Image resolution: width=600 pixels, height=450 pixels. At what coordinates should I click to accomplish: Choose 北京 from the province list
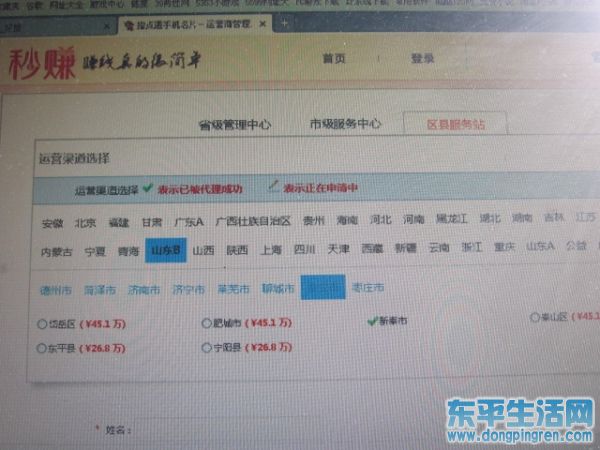pyautogui.click(x=86, y=222)
